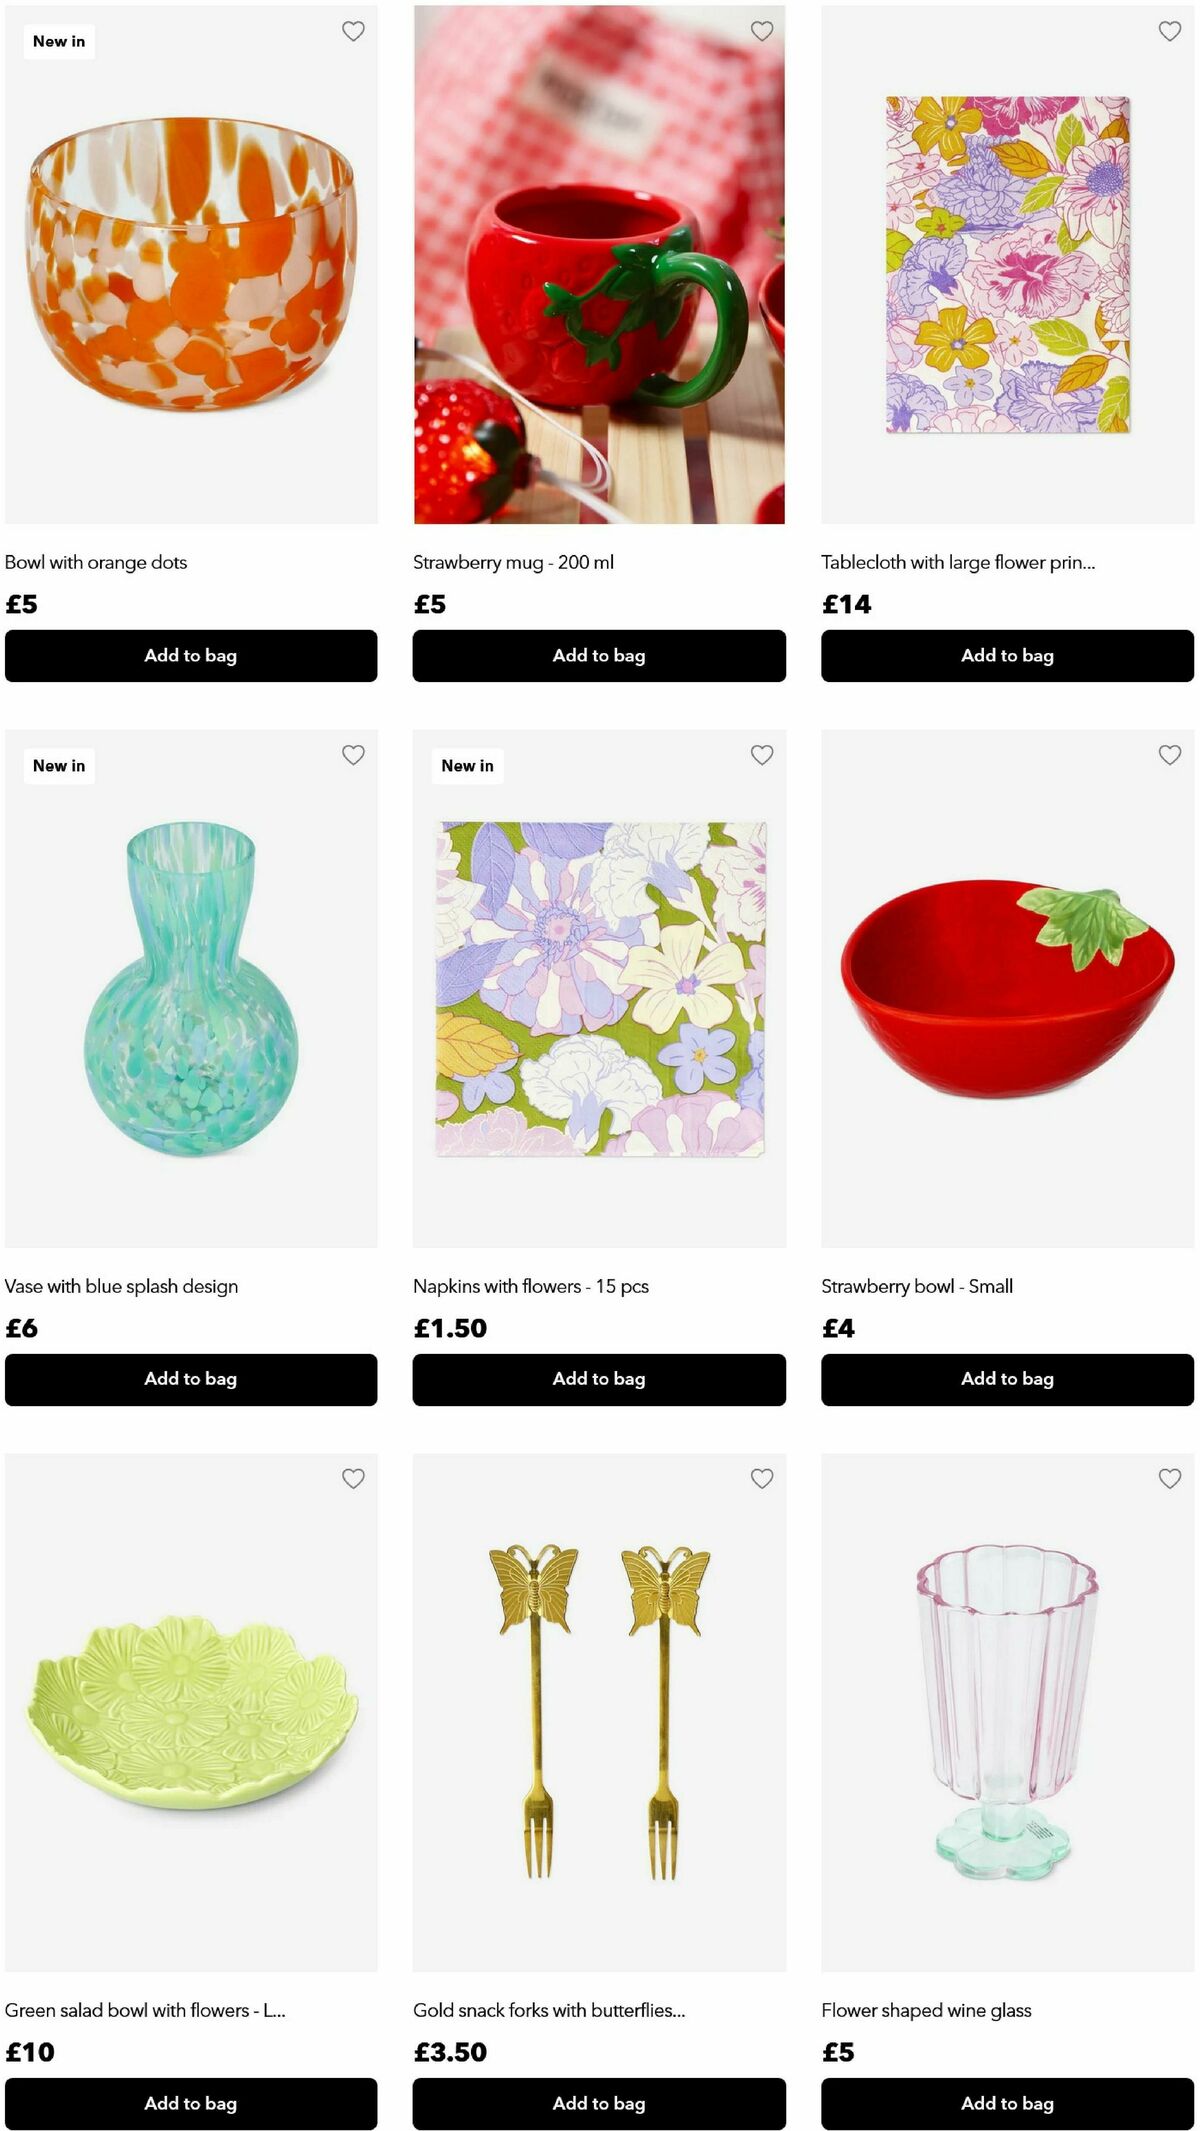Click heart icon on Strawberry mug
The height and width of the screenshot is (2131, 1200).
click(x=762, y=31)
